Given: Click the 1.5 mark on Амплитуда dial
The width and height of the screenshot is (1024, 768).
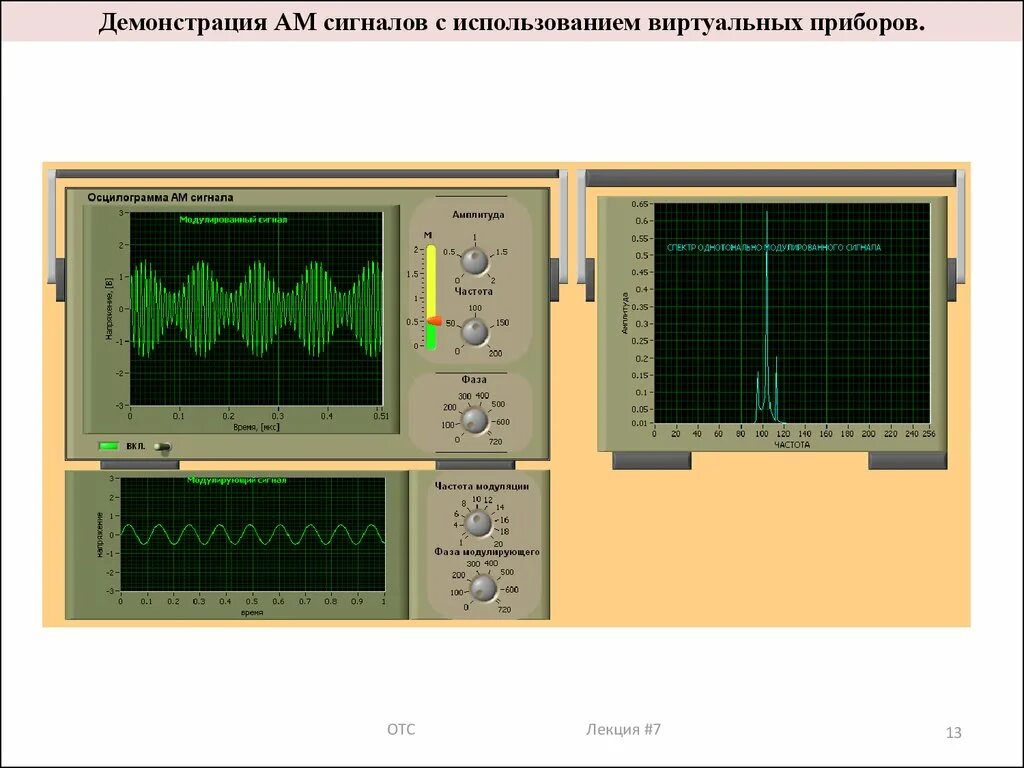Looking at the screenshot, I should (502, 252).
